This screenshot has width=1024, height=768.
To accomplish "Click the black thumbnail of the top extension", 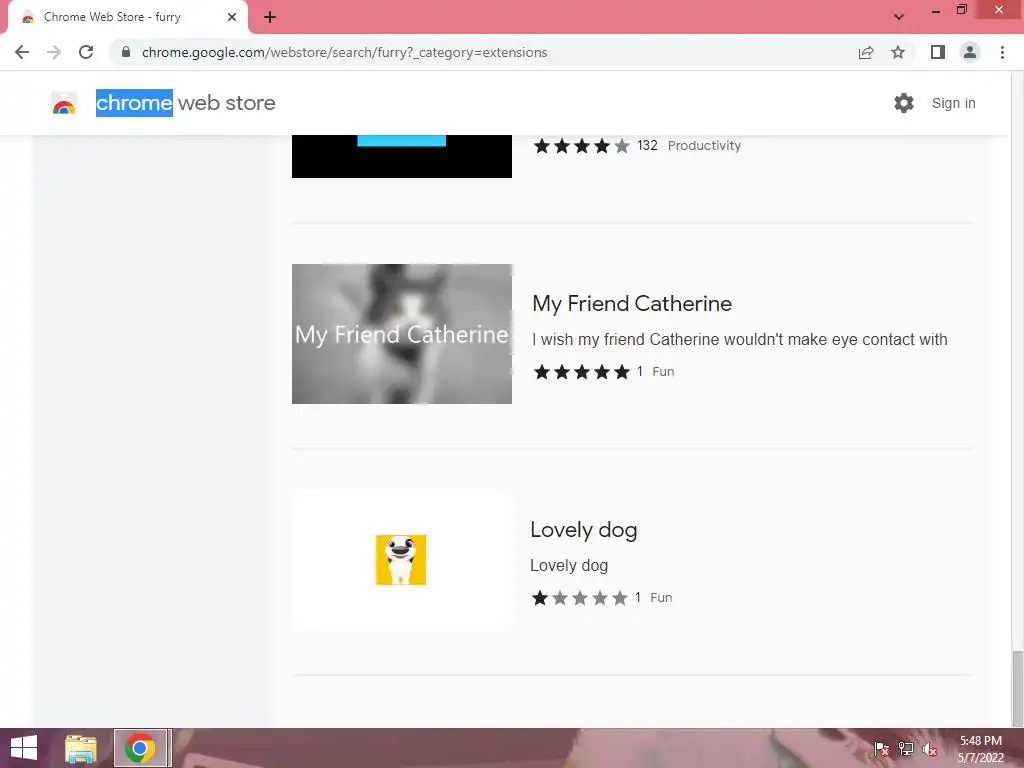I will pyautogui.click(x=402, y=157).
